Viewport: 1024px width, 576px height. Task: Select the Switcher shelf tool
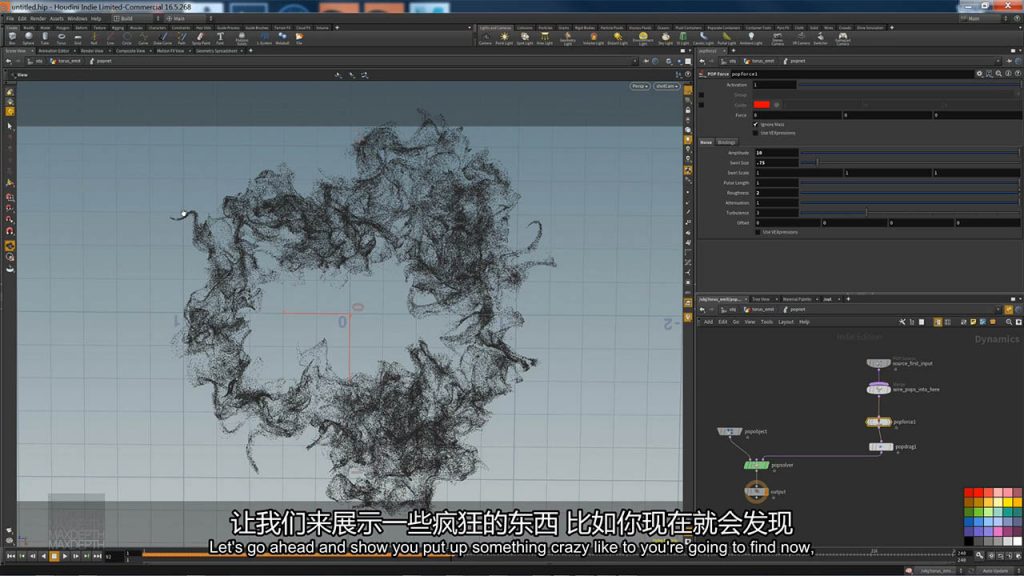(x=821, y=39)
